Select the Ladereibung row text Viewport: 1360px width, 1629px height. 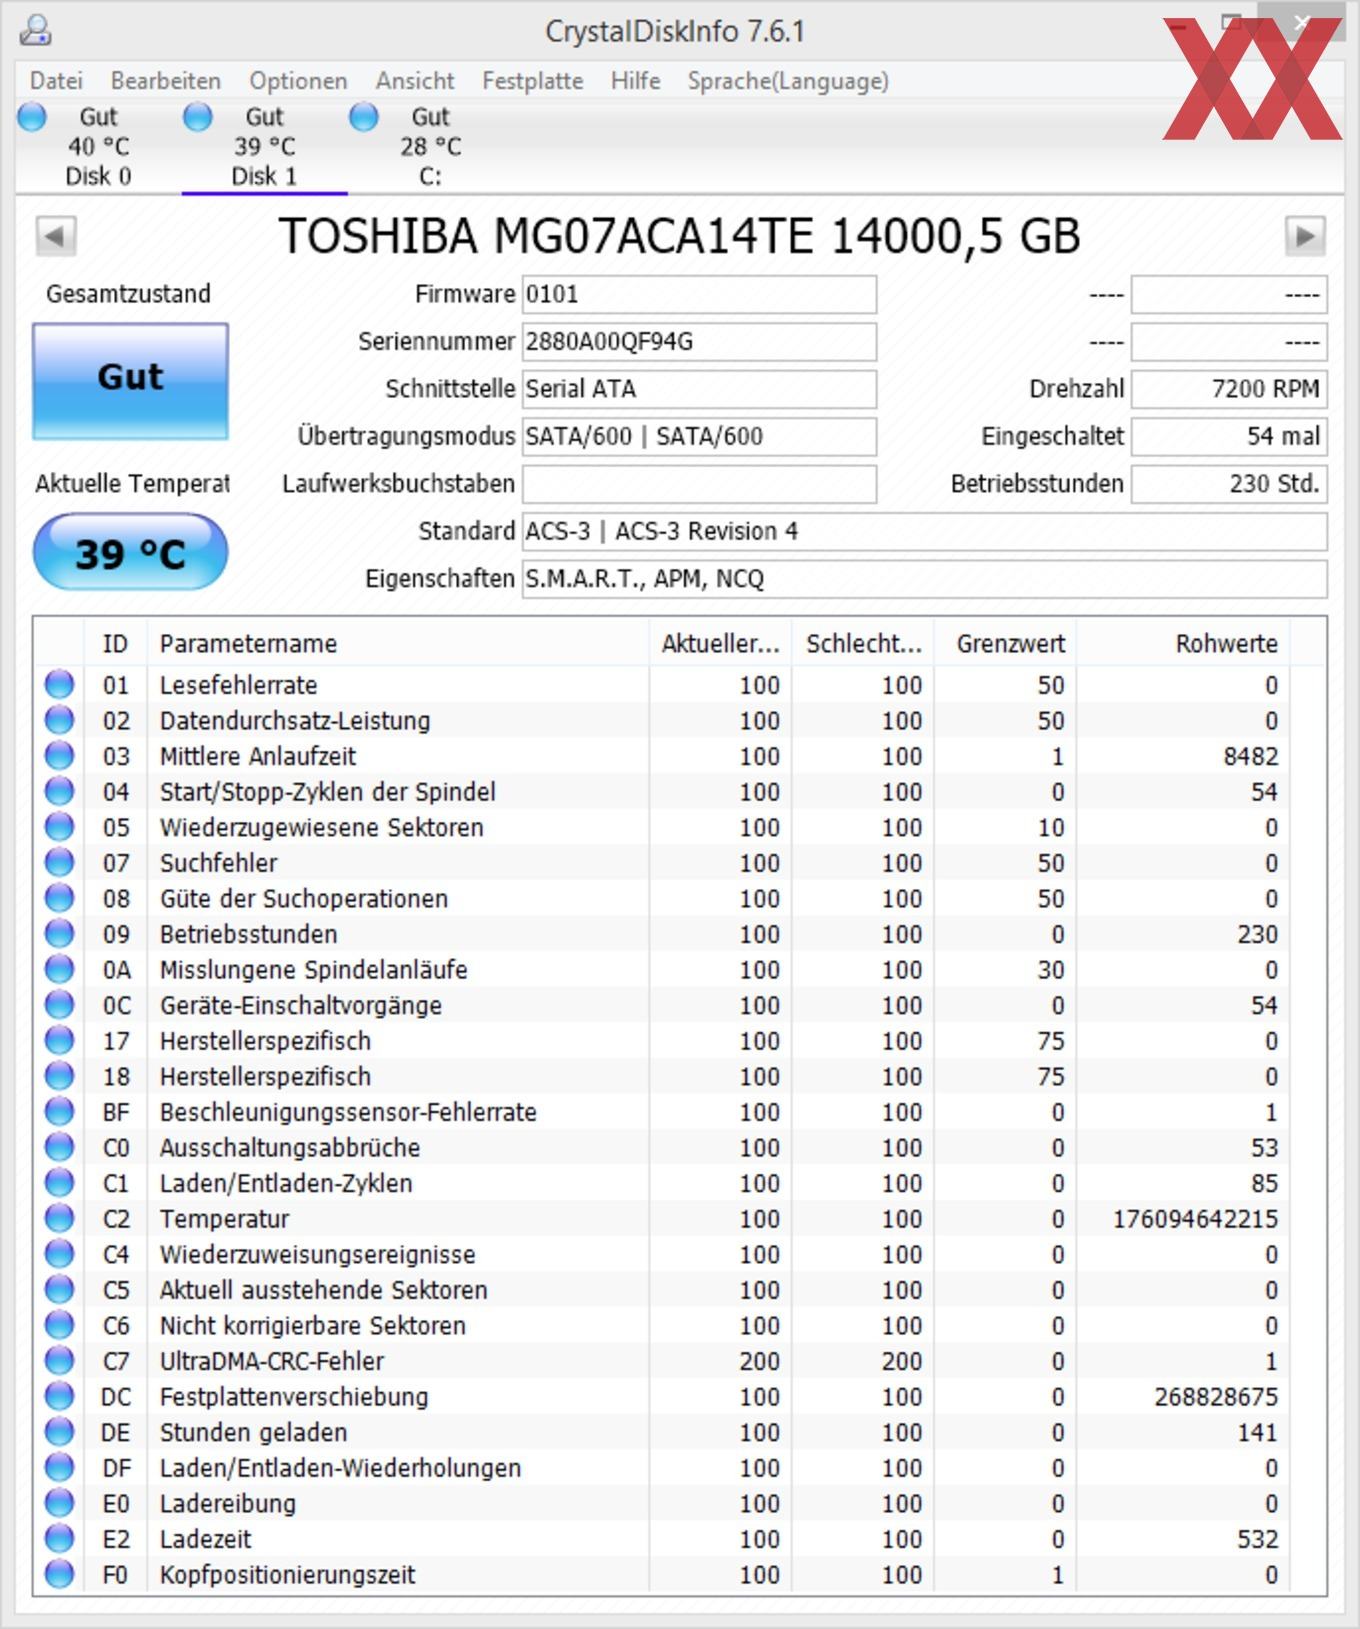pyautogui.click(x=228, y=1504)
